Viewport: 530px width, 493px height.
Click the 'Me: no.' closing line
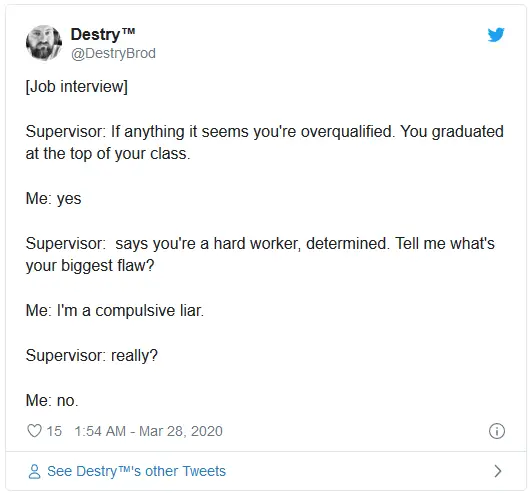pos(52,400)
